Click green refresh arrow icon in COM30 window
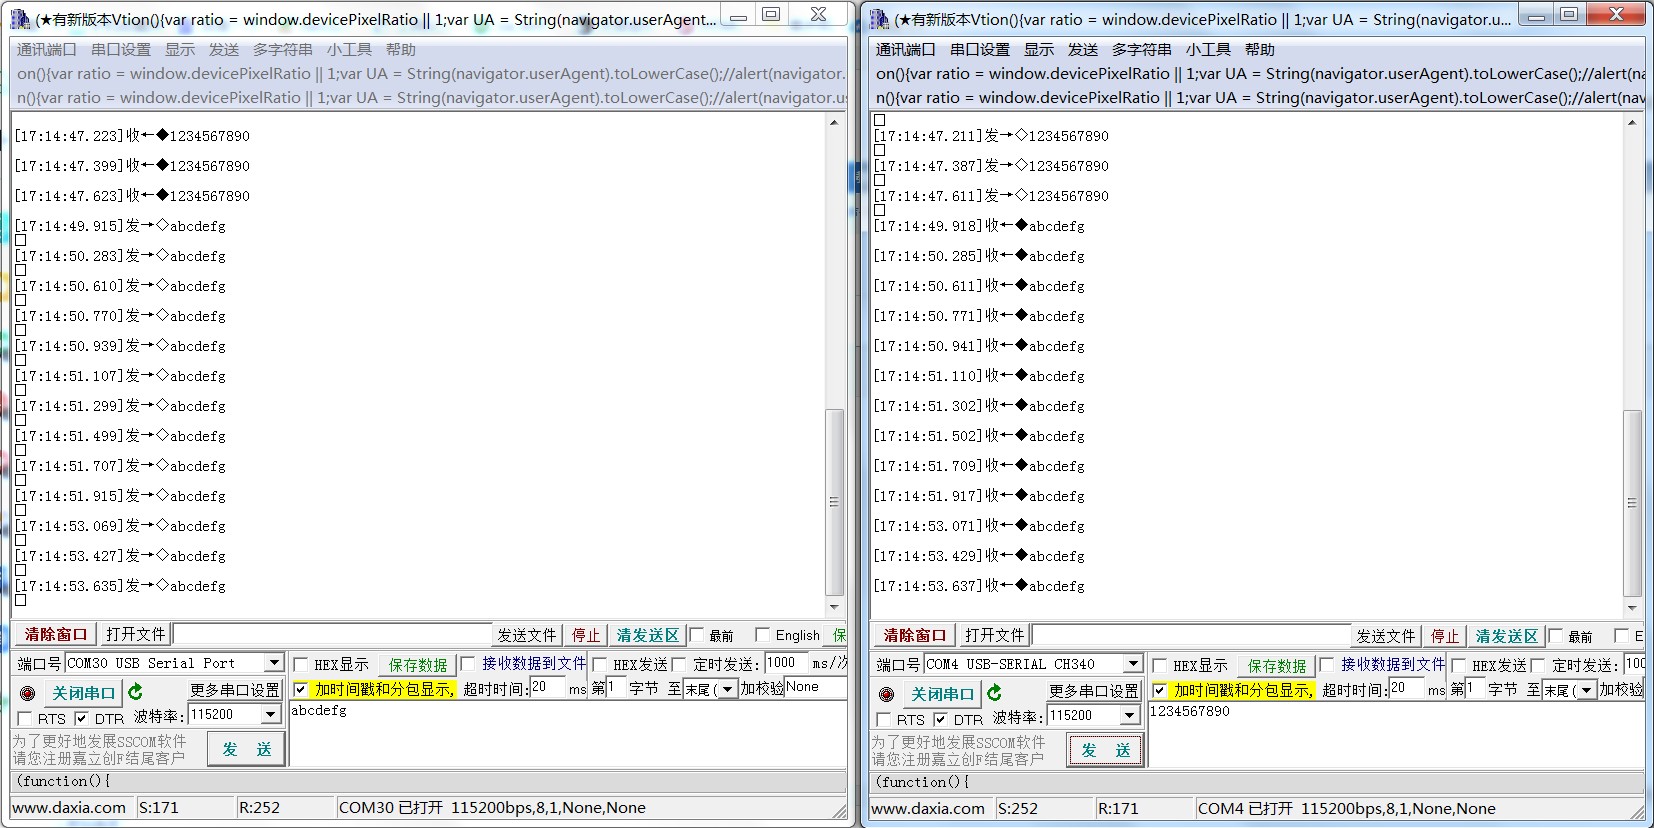Viewport: 1654px width, 828px height. [x=136, y=691]
